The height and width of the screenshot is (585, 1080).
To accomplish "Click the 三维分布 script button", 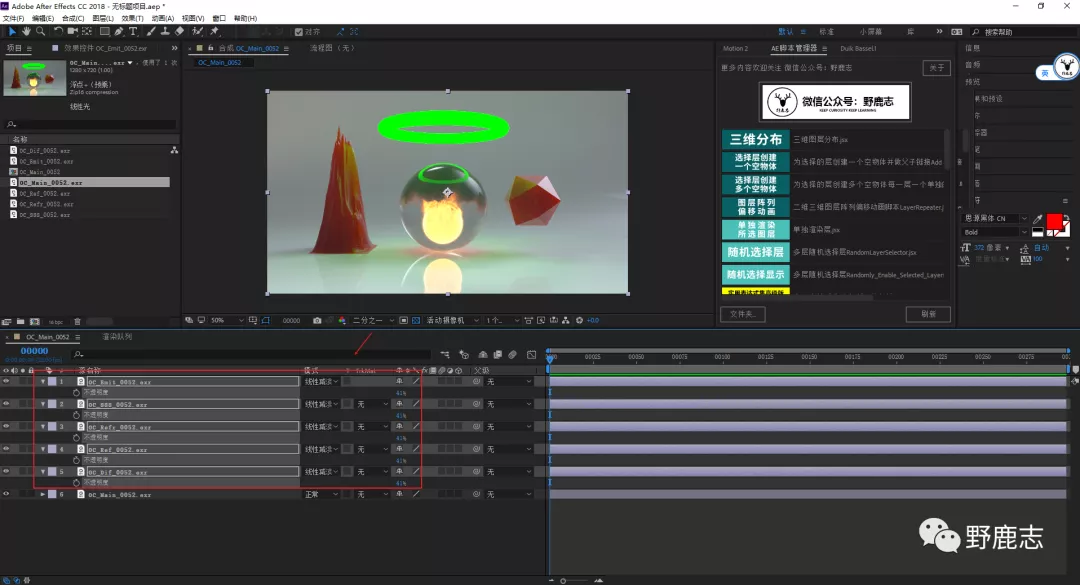I will tap(755, 140).
